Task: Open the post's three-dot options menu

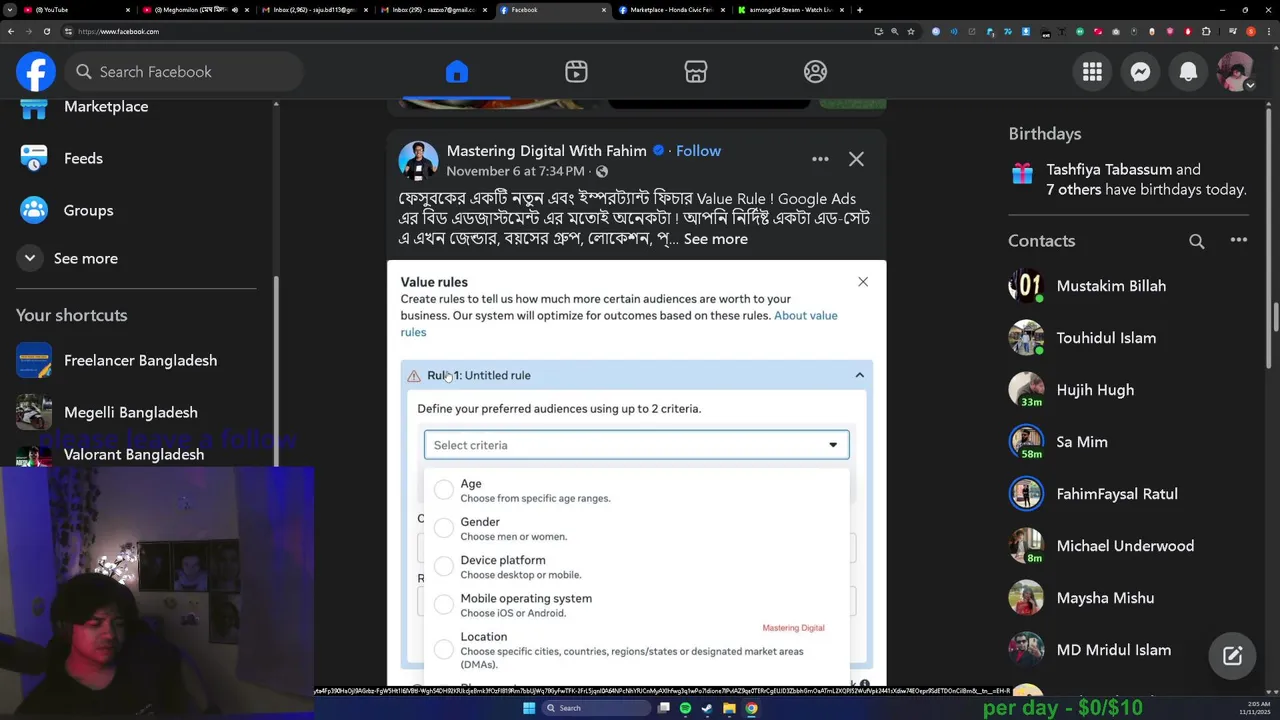Action: click(820, 159)
